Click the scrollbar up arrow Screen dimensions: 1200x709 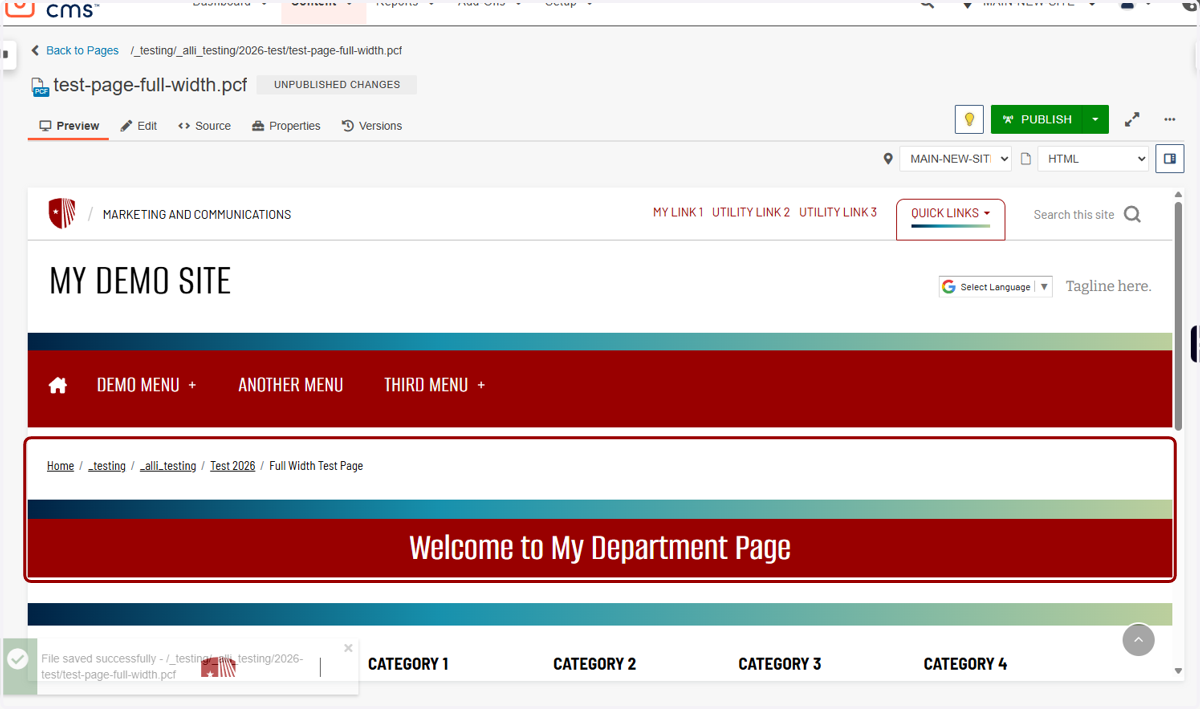point(1178,194)
